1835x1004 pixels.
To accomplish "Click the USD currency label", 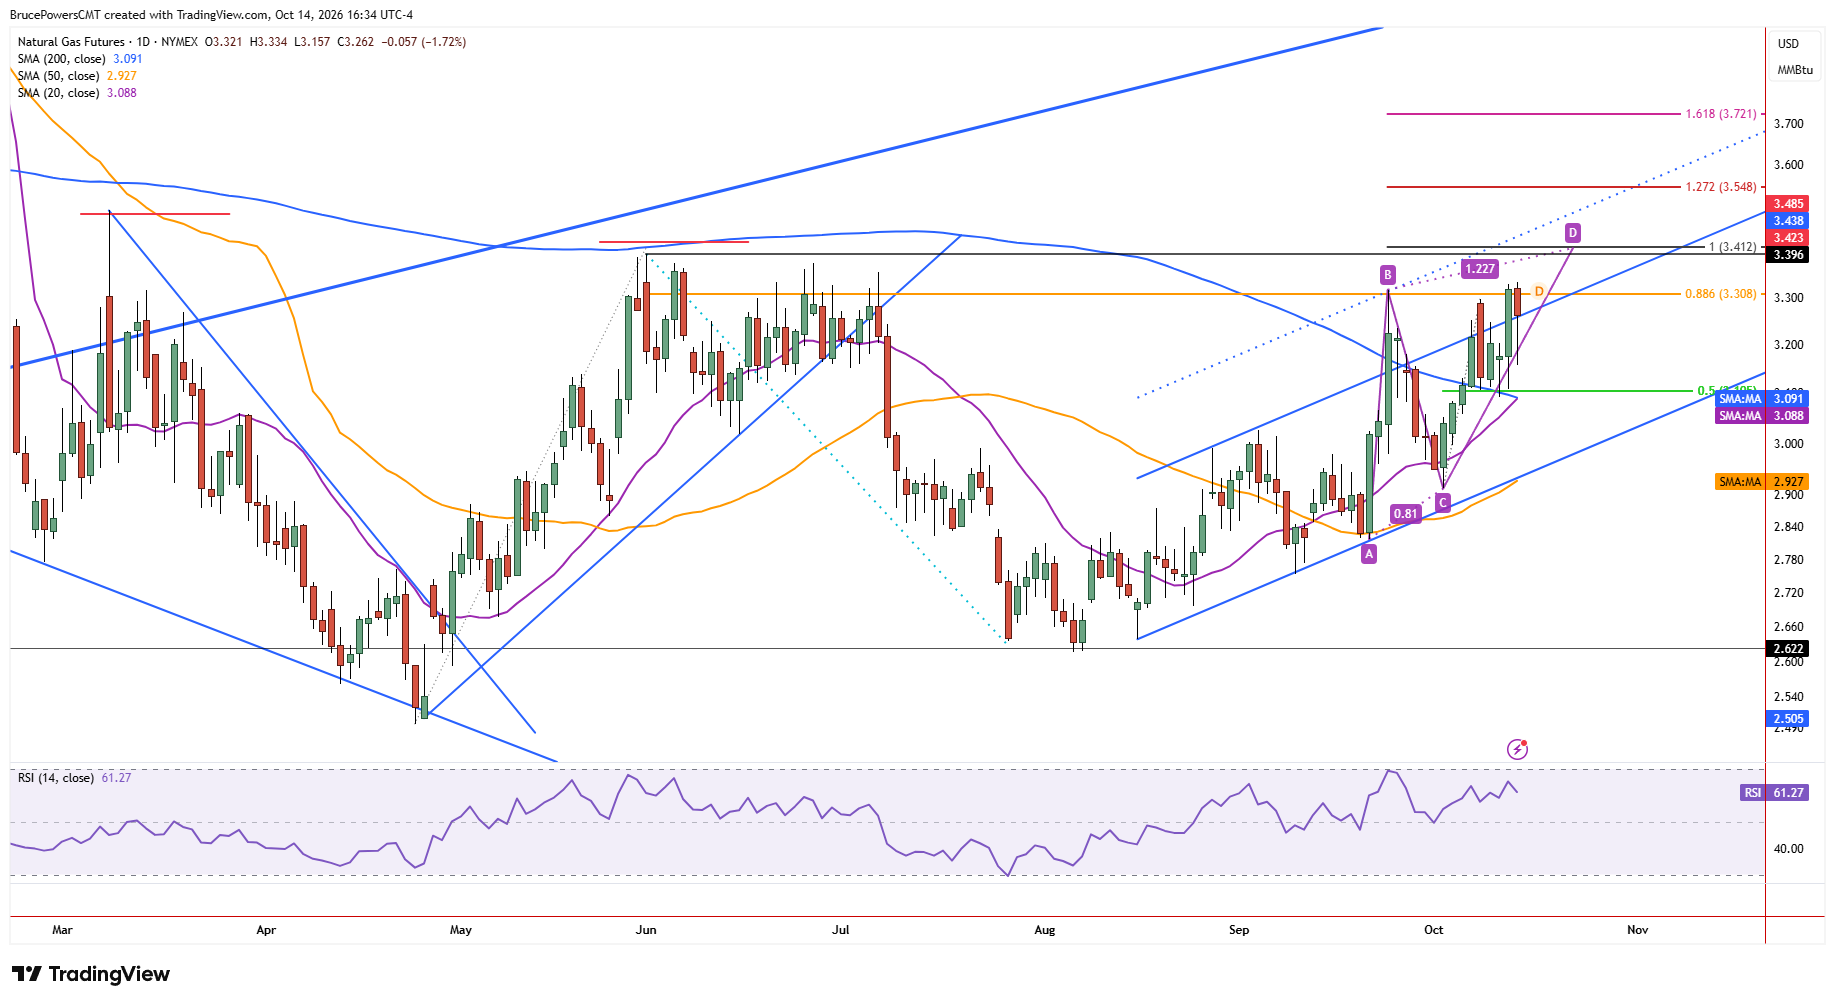I will tap(1788, 44).
